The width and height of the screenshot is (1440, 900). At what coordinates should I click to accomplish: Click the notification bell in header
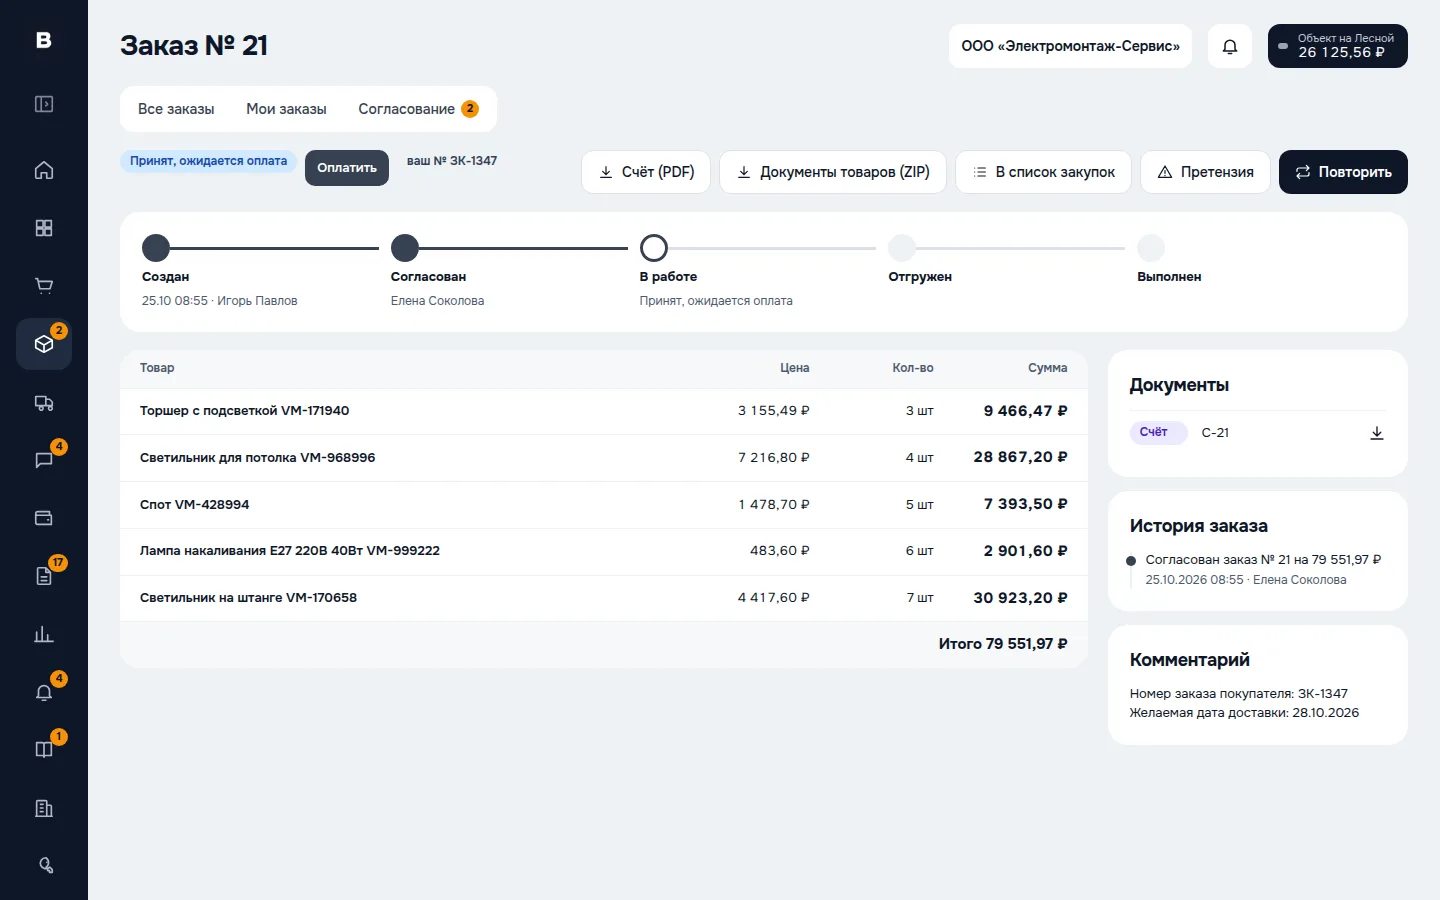1230,46
